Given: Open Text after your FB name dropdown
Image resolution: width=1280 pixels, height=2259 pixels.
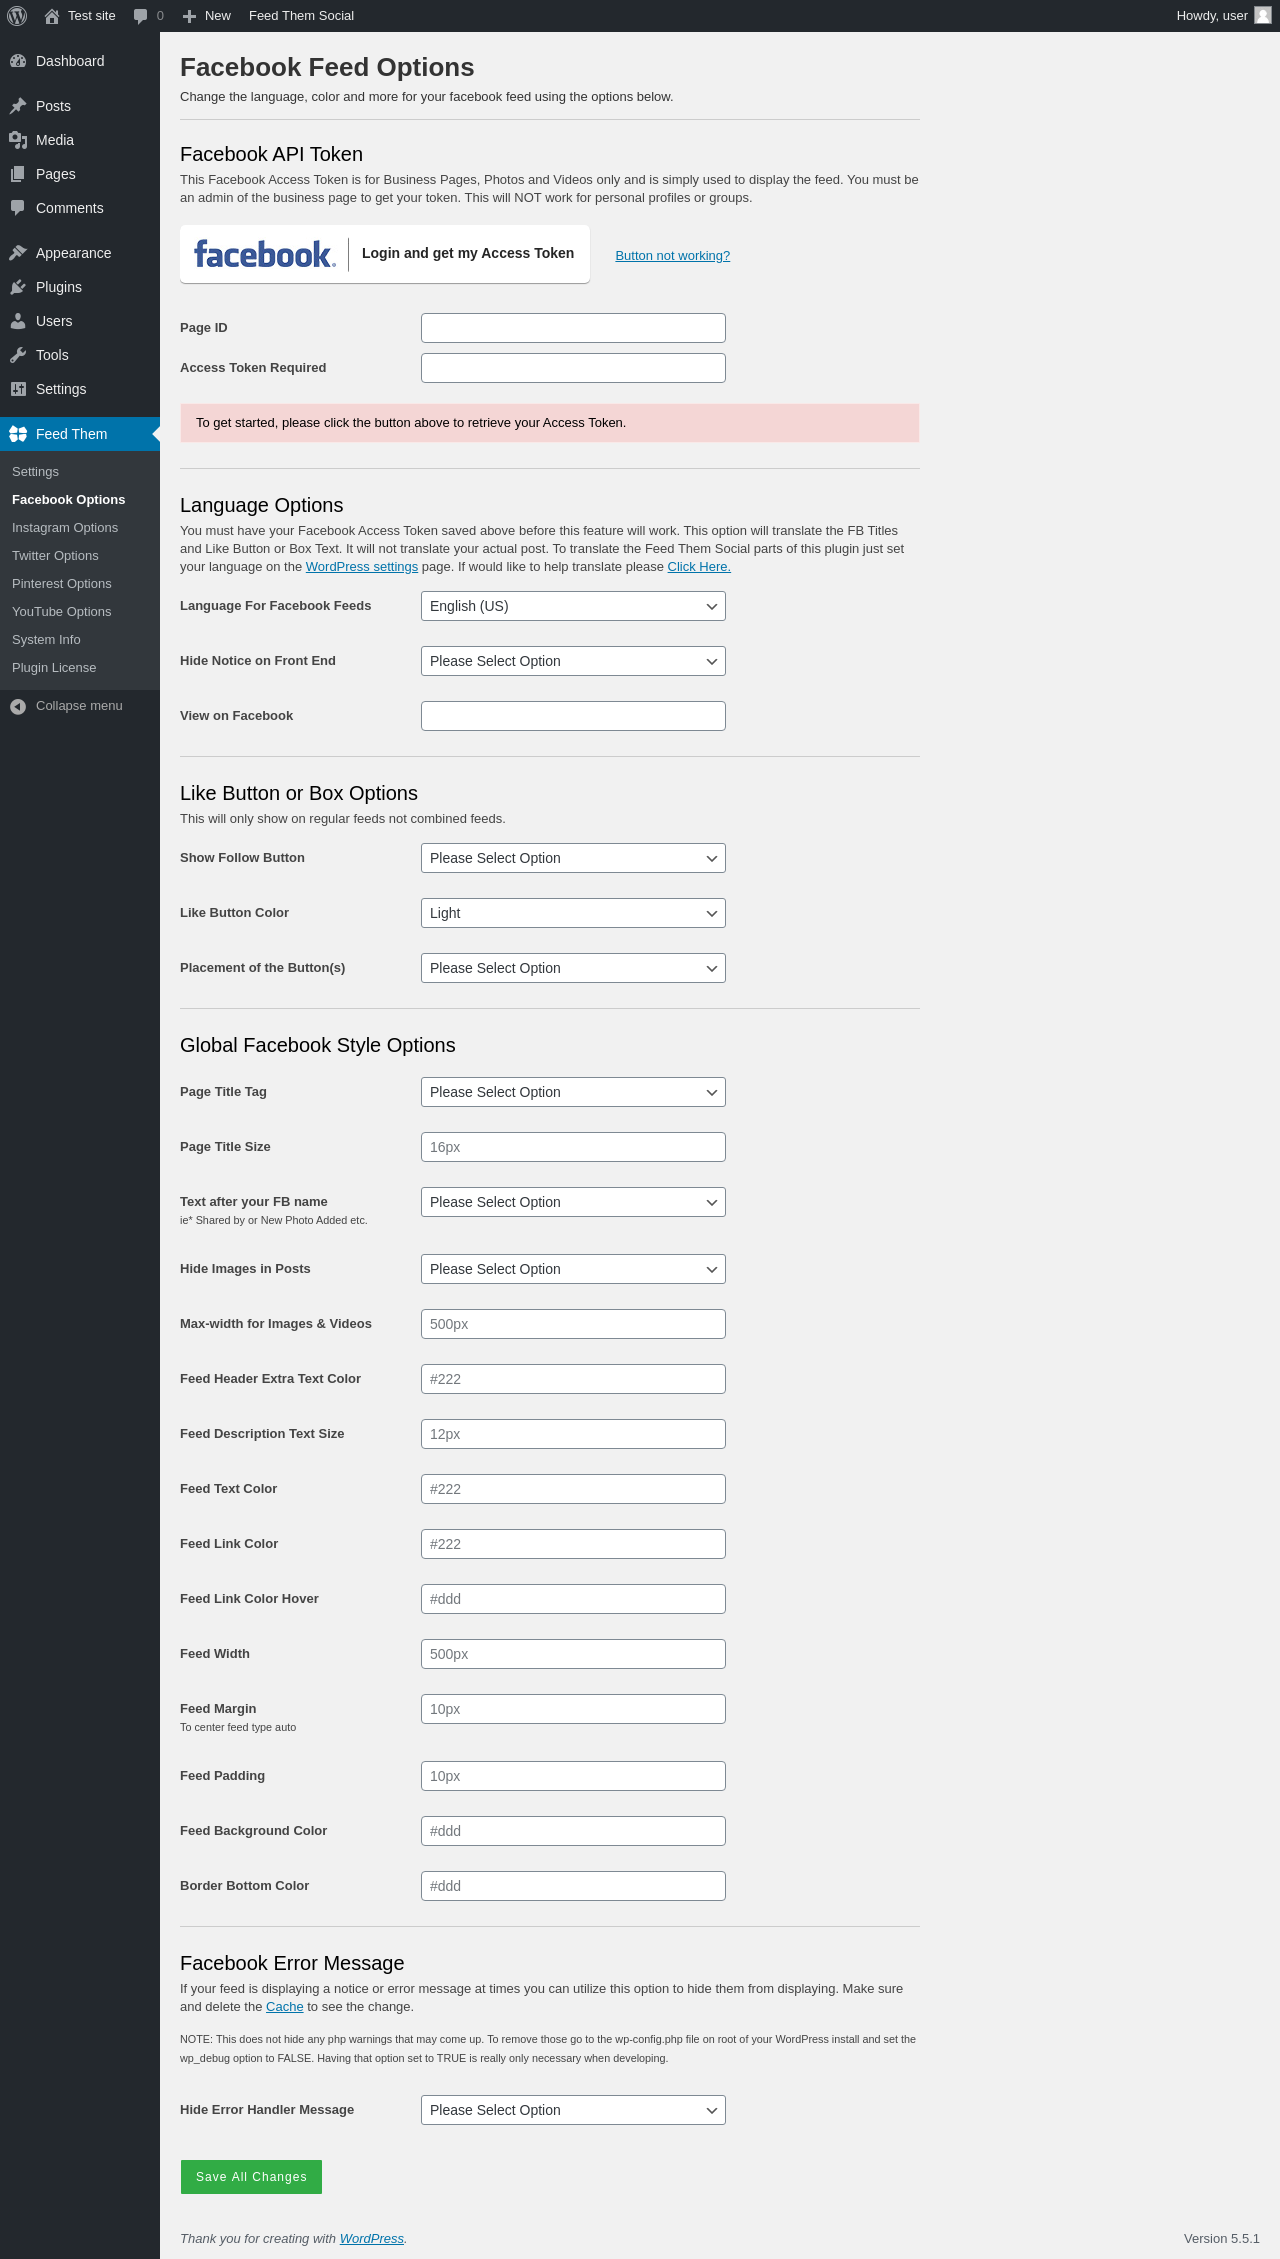Looking at the screenshot, I should [573, 1202].
